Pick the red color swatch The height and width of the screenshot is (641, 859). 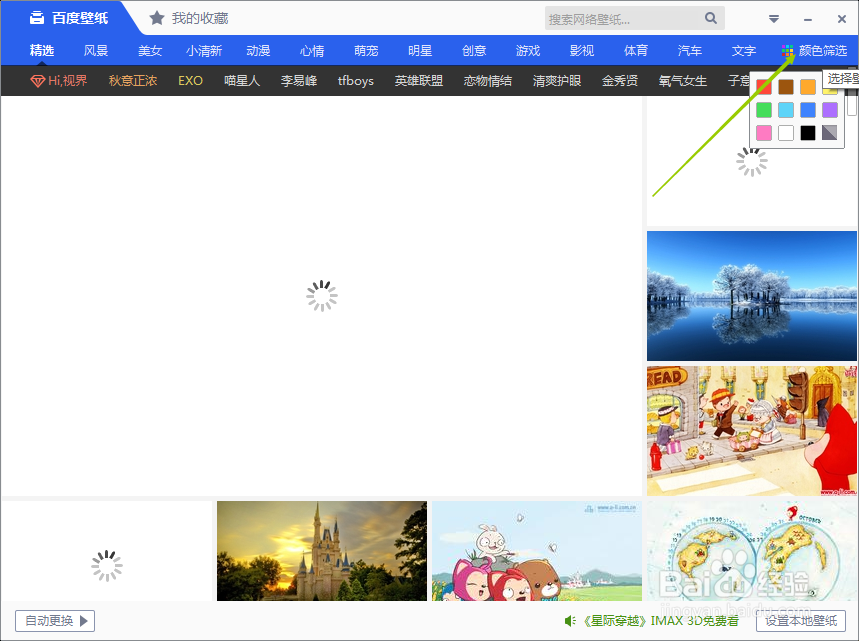(764, 87)
